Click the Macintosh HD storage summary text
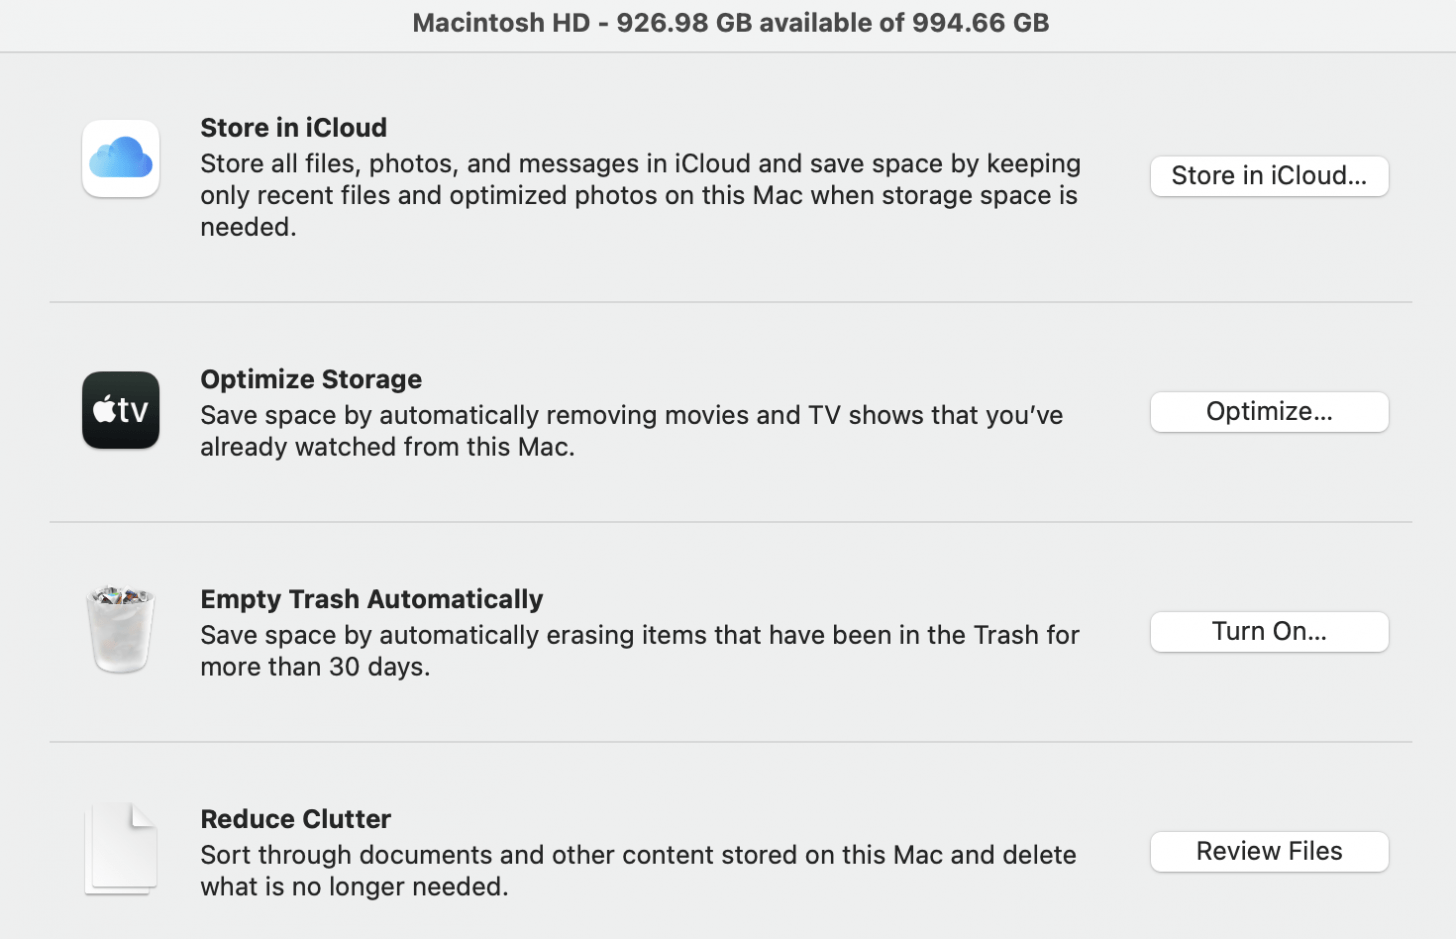Viewport: 1456px width, 939px height. [x=728, y=22]
